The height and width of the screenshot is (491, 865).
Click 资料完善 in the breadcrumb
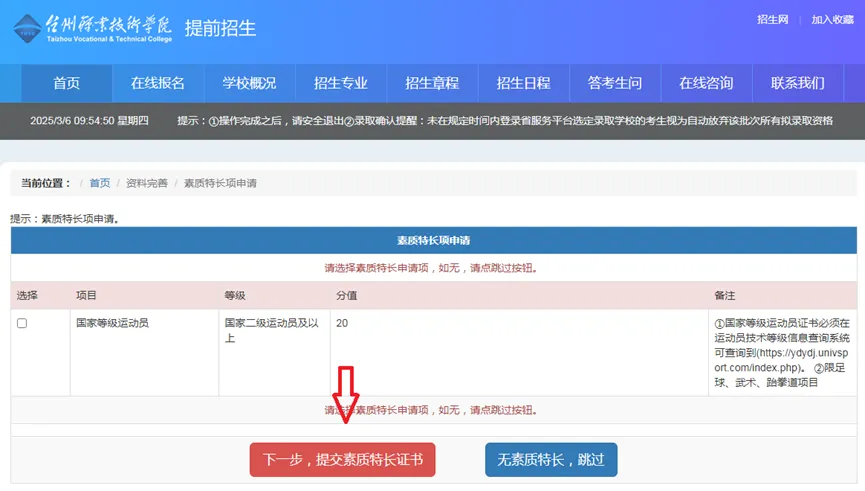(x=146, y=184)
